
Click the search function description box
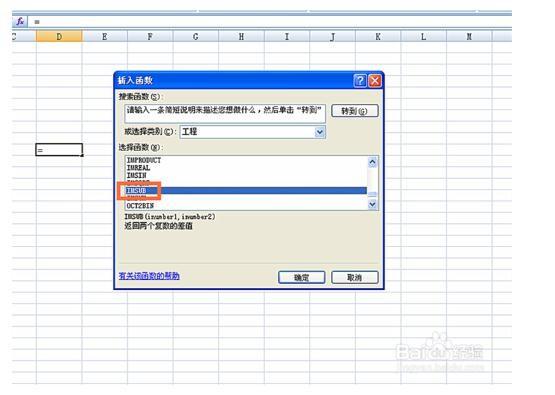click(x=225, y=114)
